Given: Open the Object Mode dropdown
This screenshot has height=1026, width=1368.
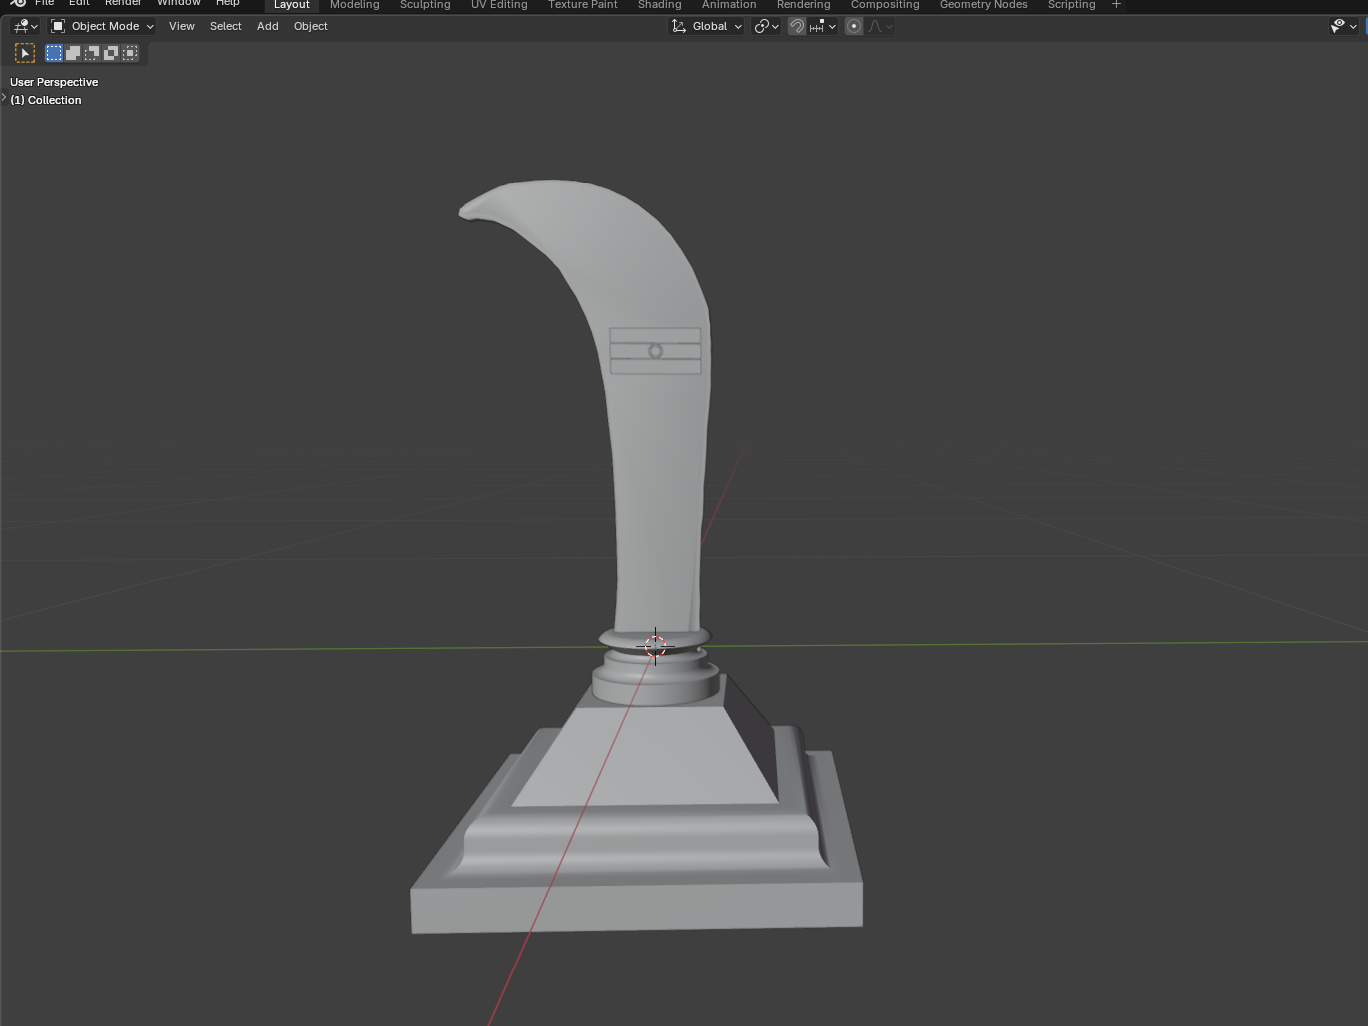Looking at the screenshot, I should (103, 26).
